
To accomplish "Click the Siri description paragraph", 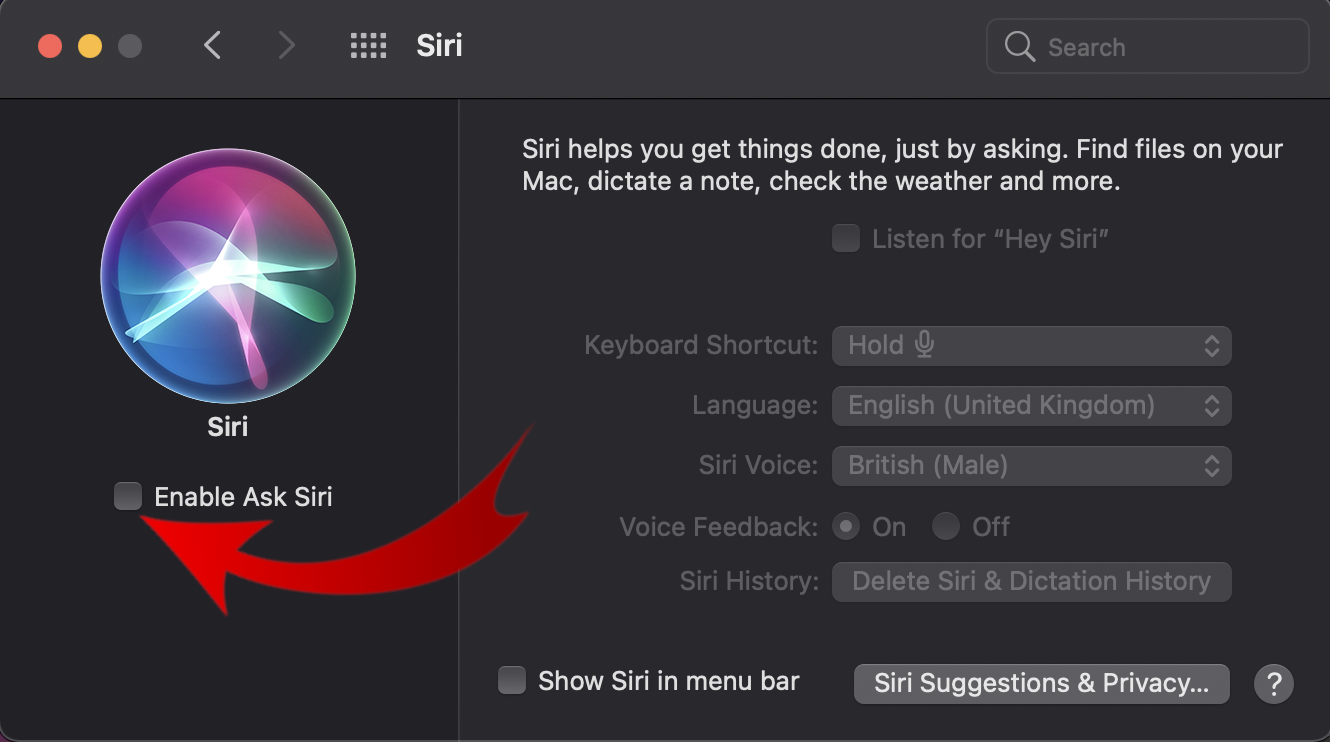I will [x=903, y=166].
